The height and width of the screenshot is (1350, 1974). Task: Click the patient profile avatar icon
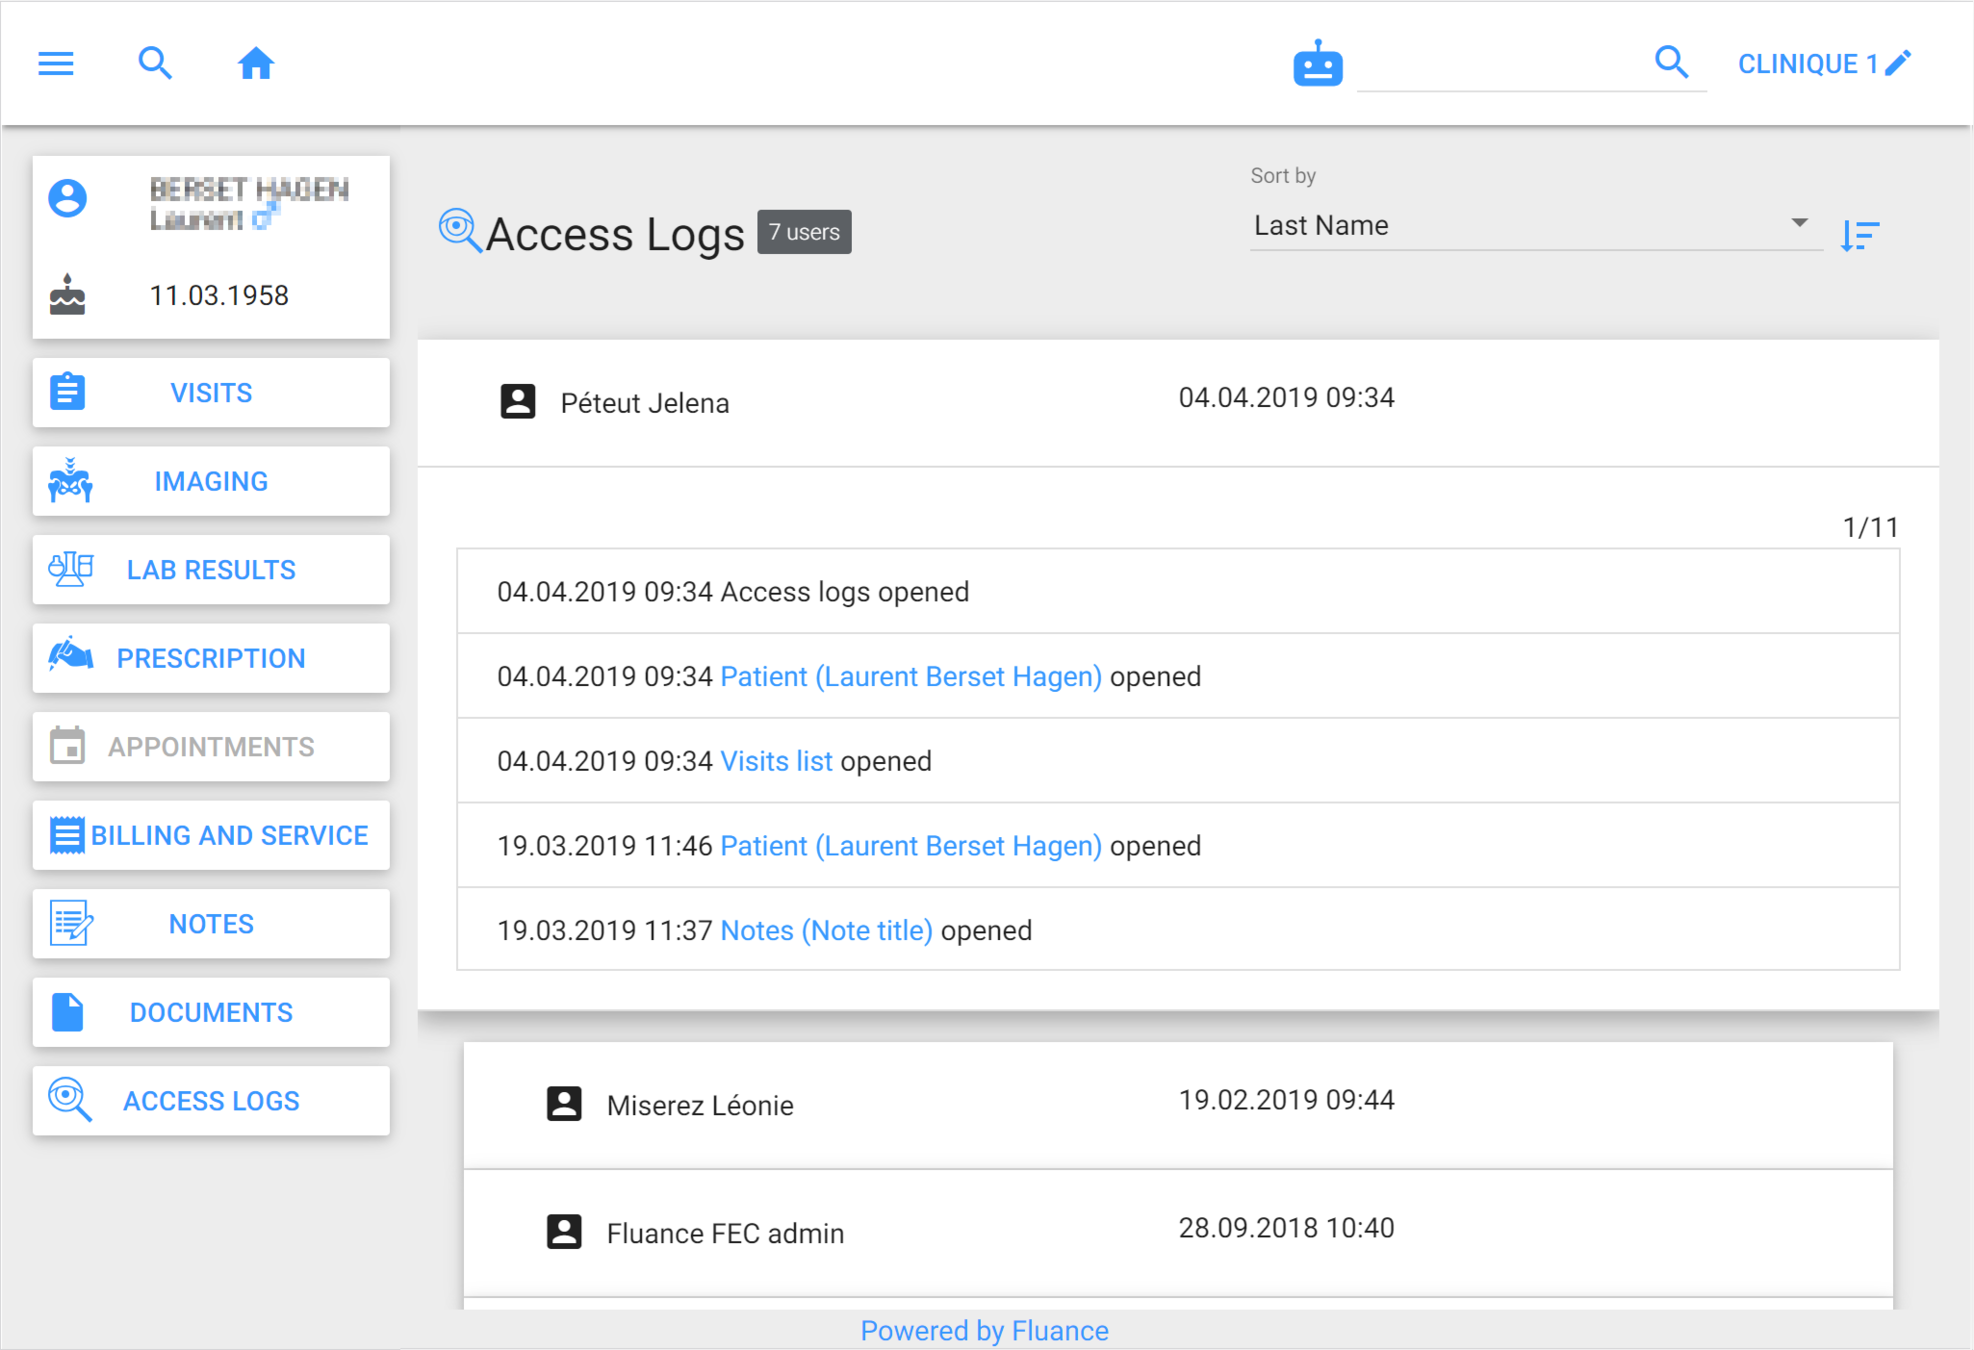click(68, 198)
